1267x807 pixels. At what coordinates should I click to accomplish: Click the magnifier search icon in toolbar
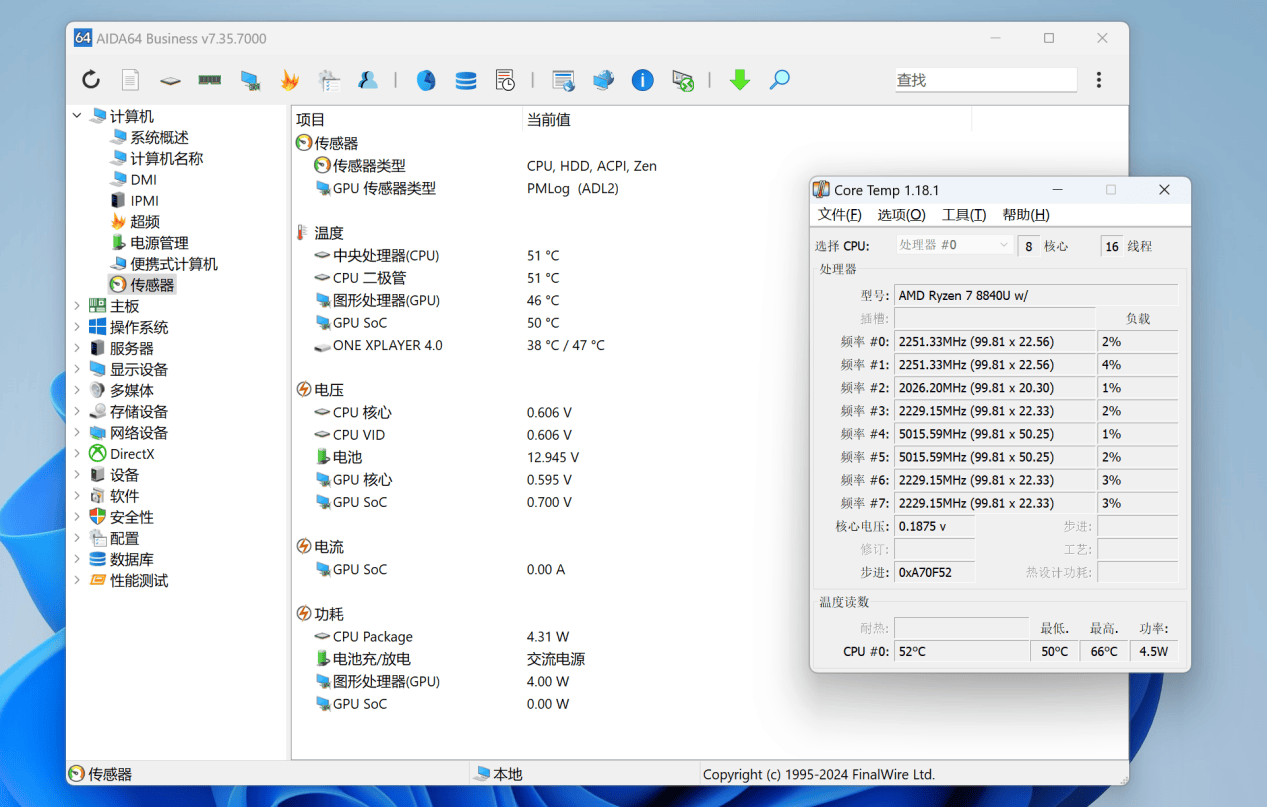tap(780, 80)
